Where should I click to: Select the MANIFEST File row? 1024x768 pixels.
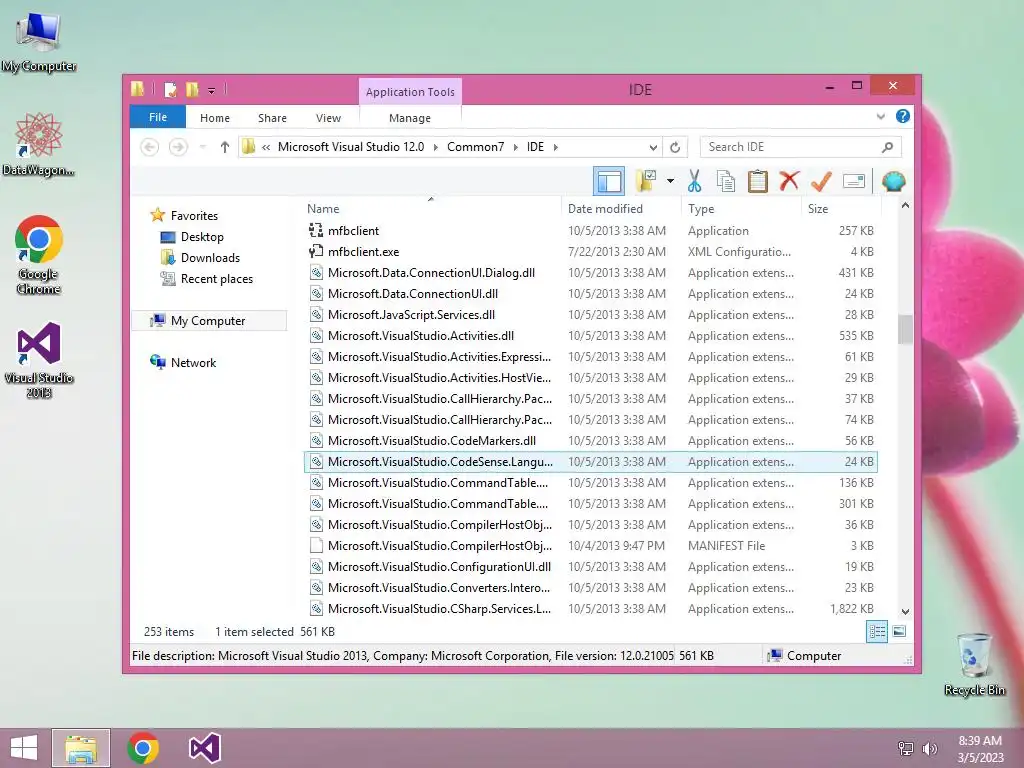[591, 545]
